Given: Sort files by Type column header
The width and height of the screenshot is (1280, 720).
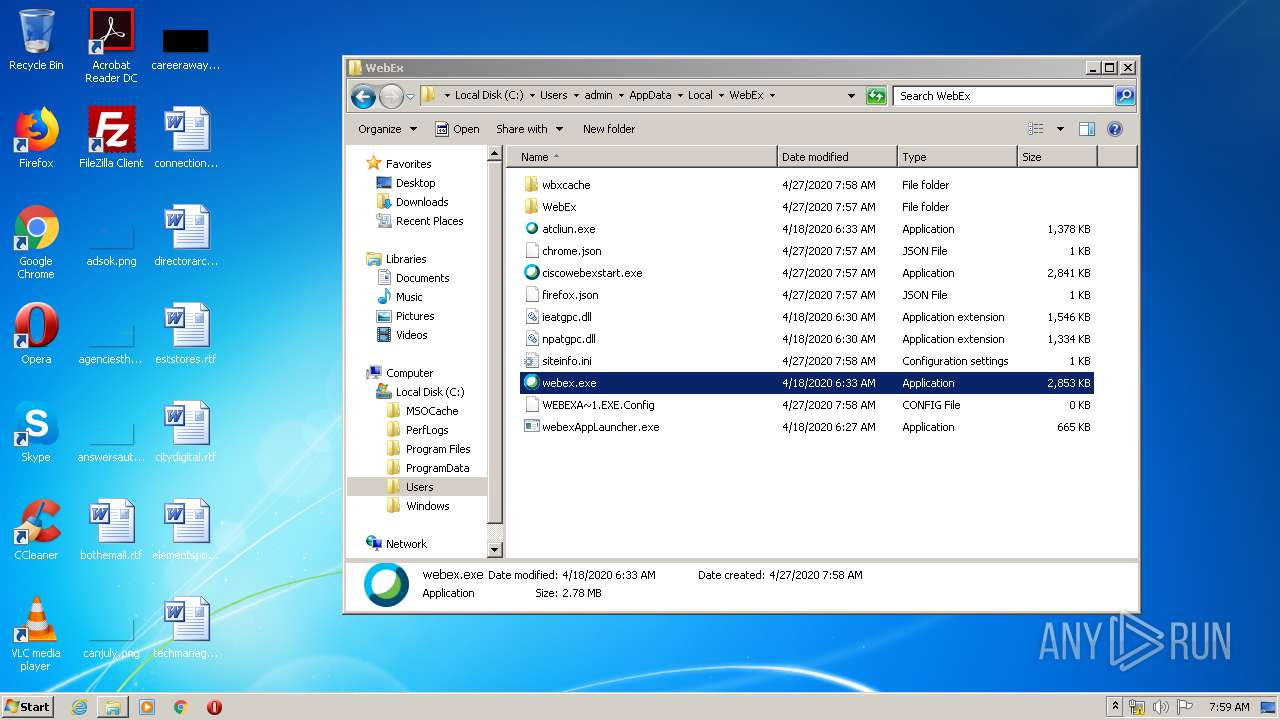Looking at the screenshot, I should click(x=957, y=157).
